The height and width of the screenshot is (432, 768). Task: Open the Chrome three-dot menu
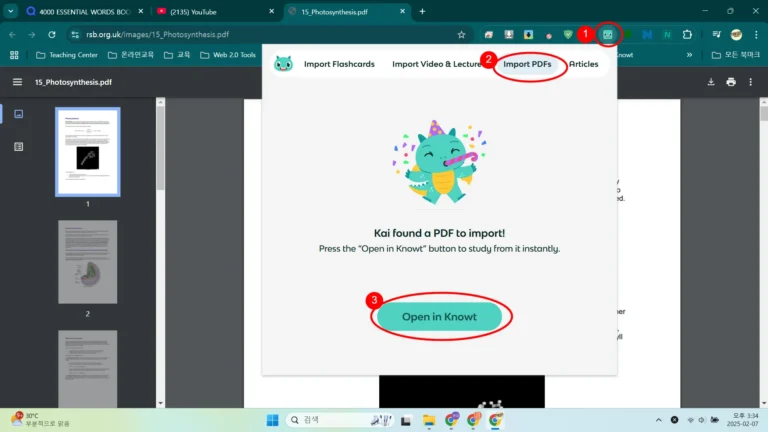(756, 34)
